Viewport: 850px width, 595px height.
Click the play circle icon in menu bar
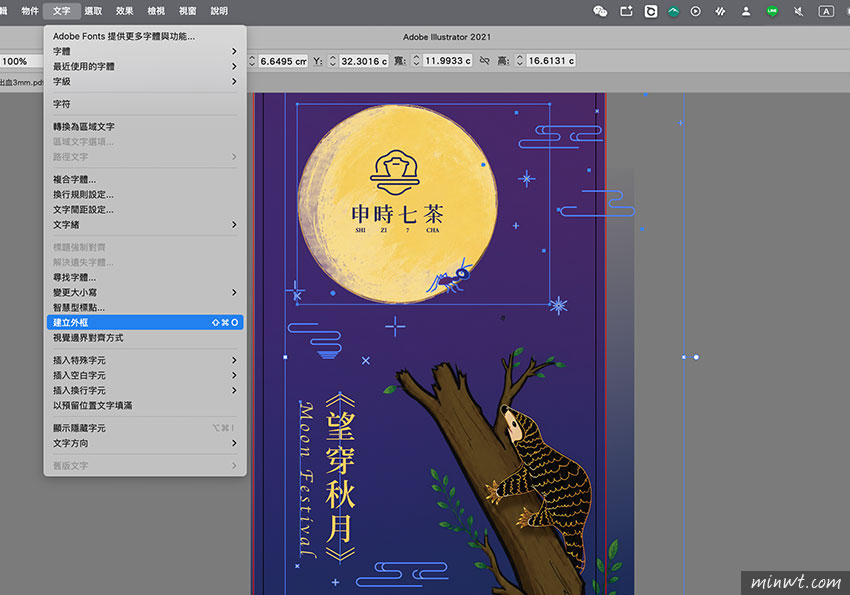coord(696,11)
